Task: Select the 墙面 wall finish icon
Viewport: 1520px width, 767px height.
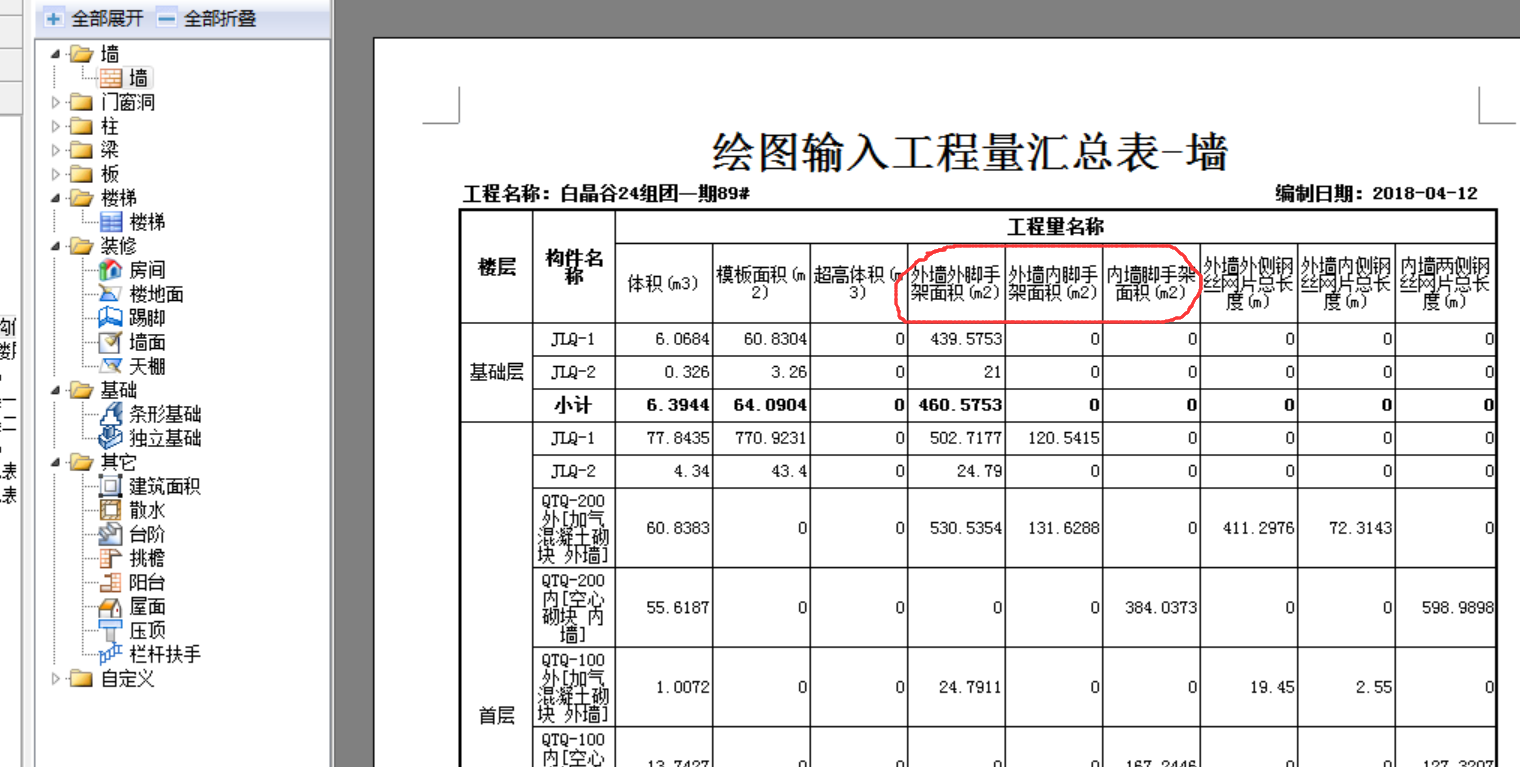Action: coord(111,342)
